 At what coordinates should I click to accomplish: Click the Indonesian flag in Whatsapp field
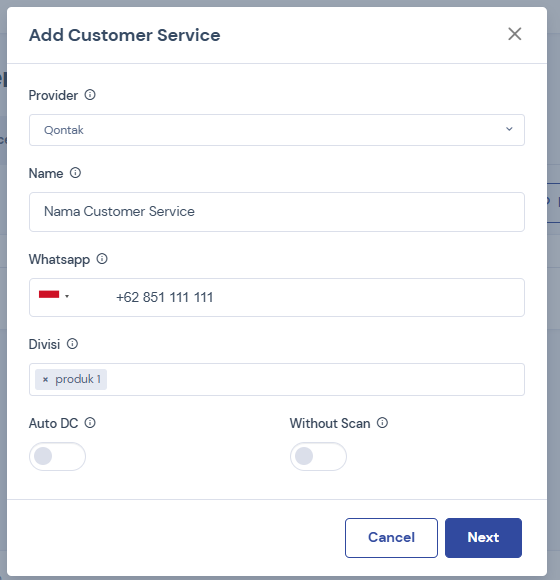[49, 295]
